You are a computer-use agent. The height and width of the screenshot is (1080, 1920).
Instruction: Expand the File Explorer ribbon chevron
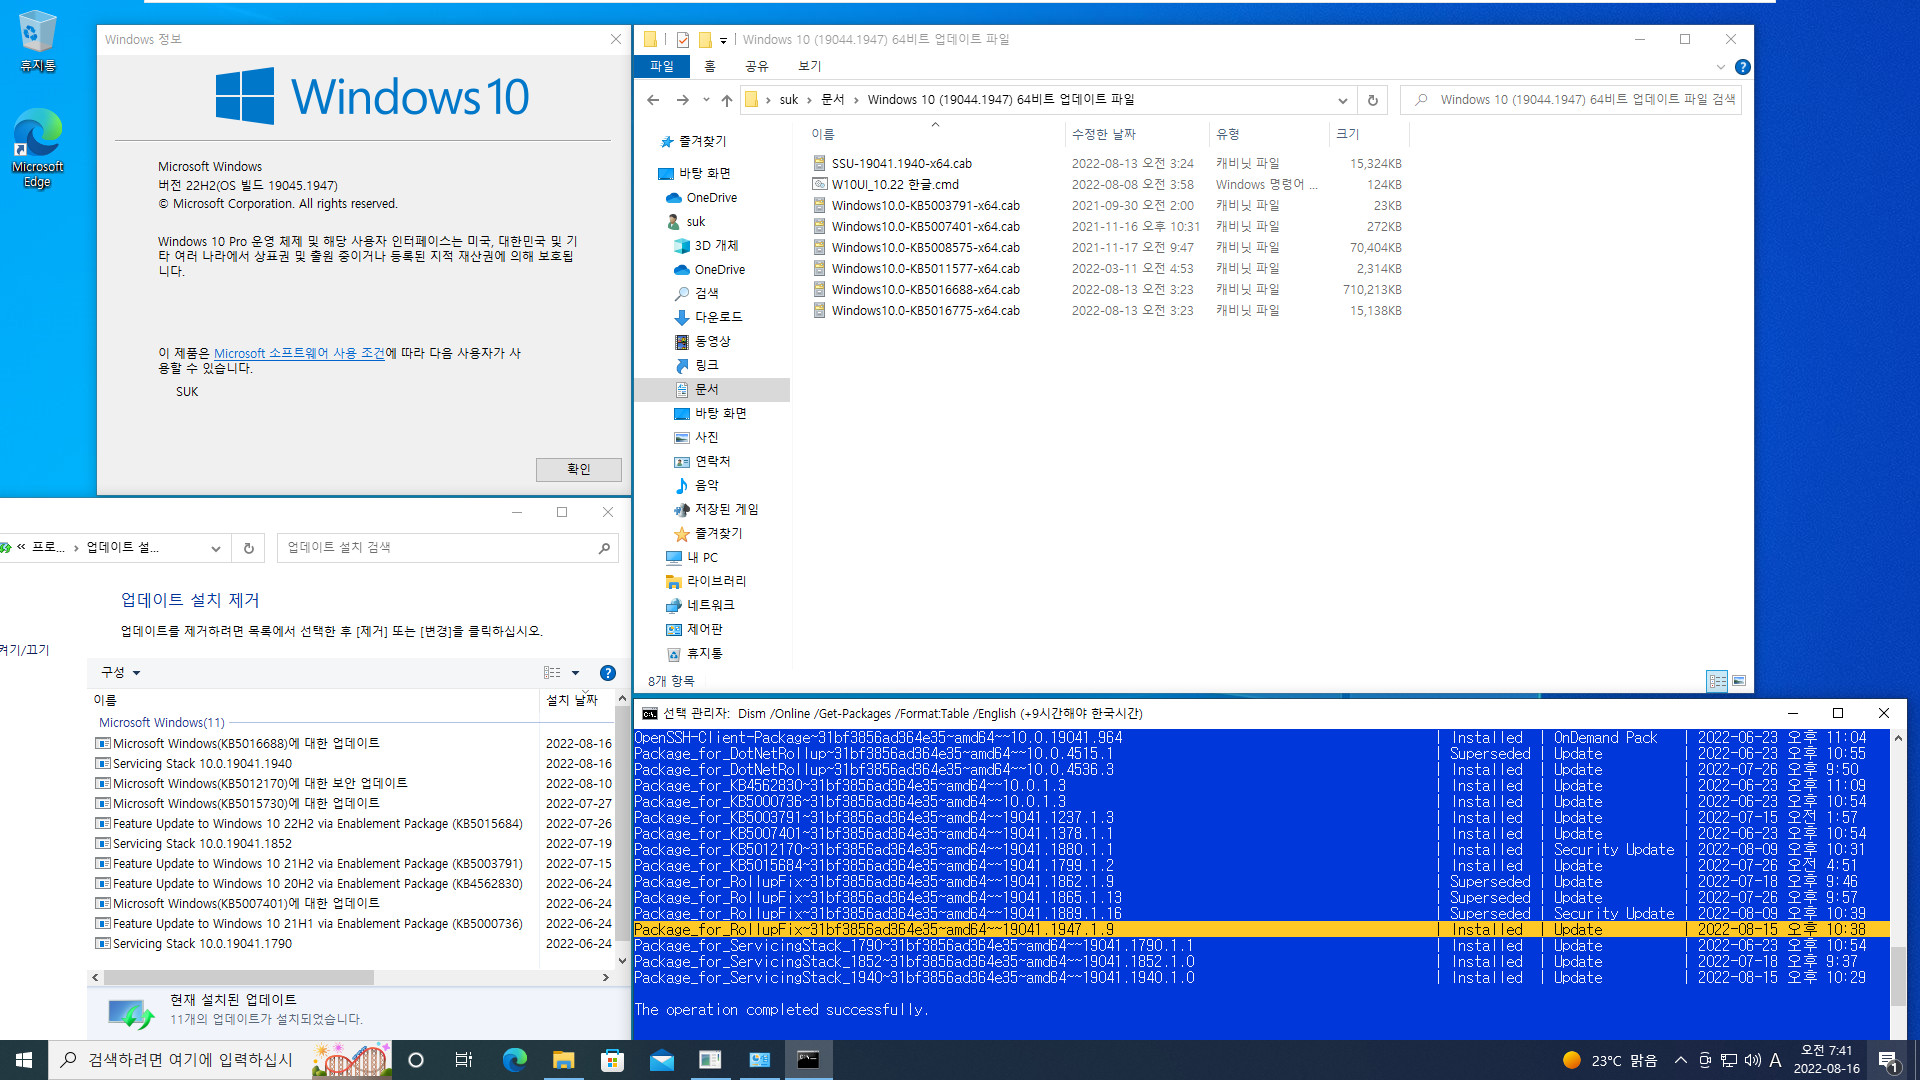(x=1721, y=67)
